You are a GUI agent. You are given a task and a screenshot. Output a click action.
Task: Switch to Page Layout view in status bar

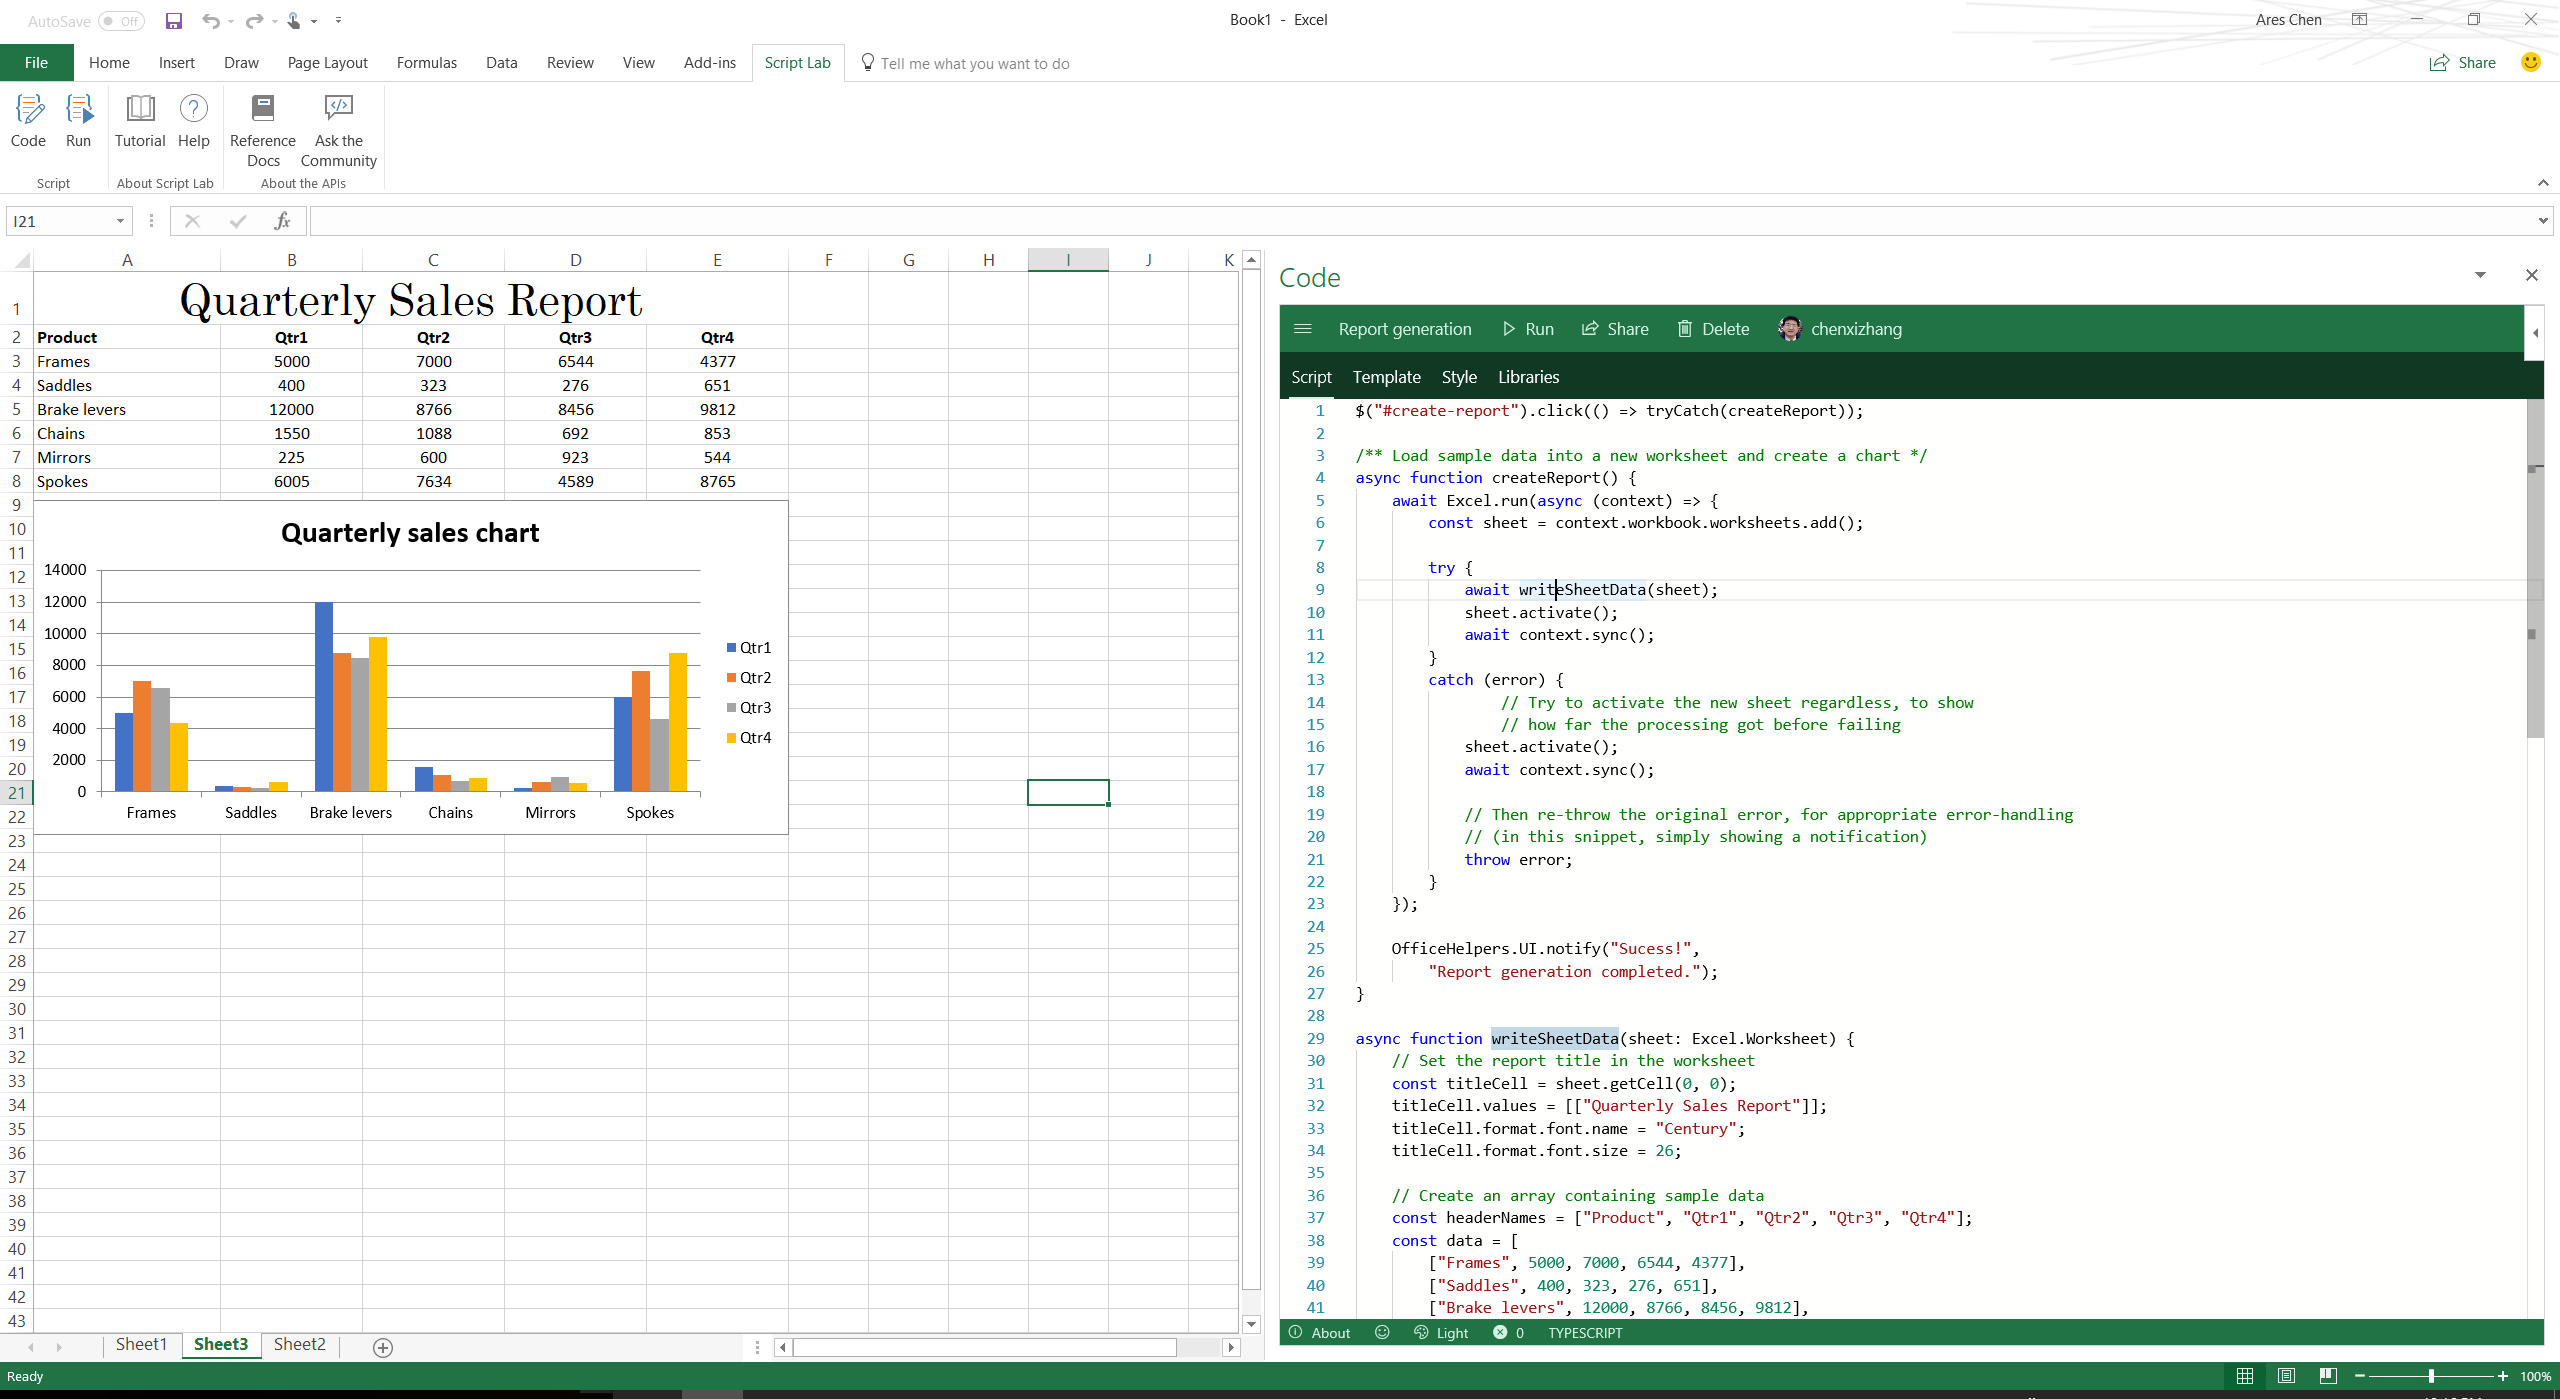point(2286,1376)
